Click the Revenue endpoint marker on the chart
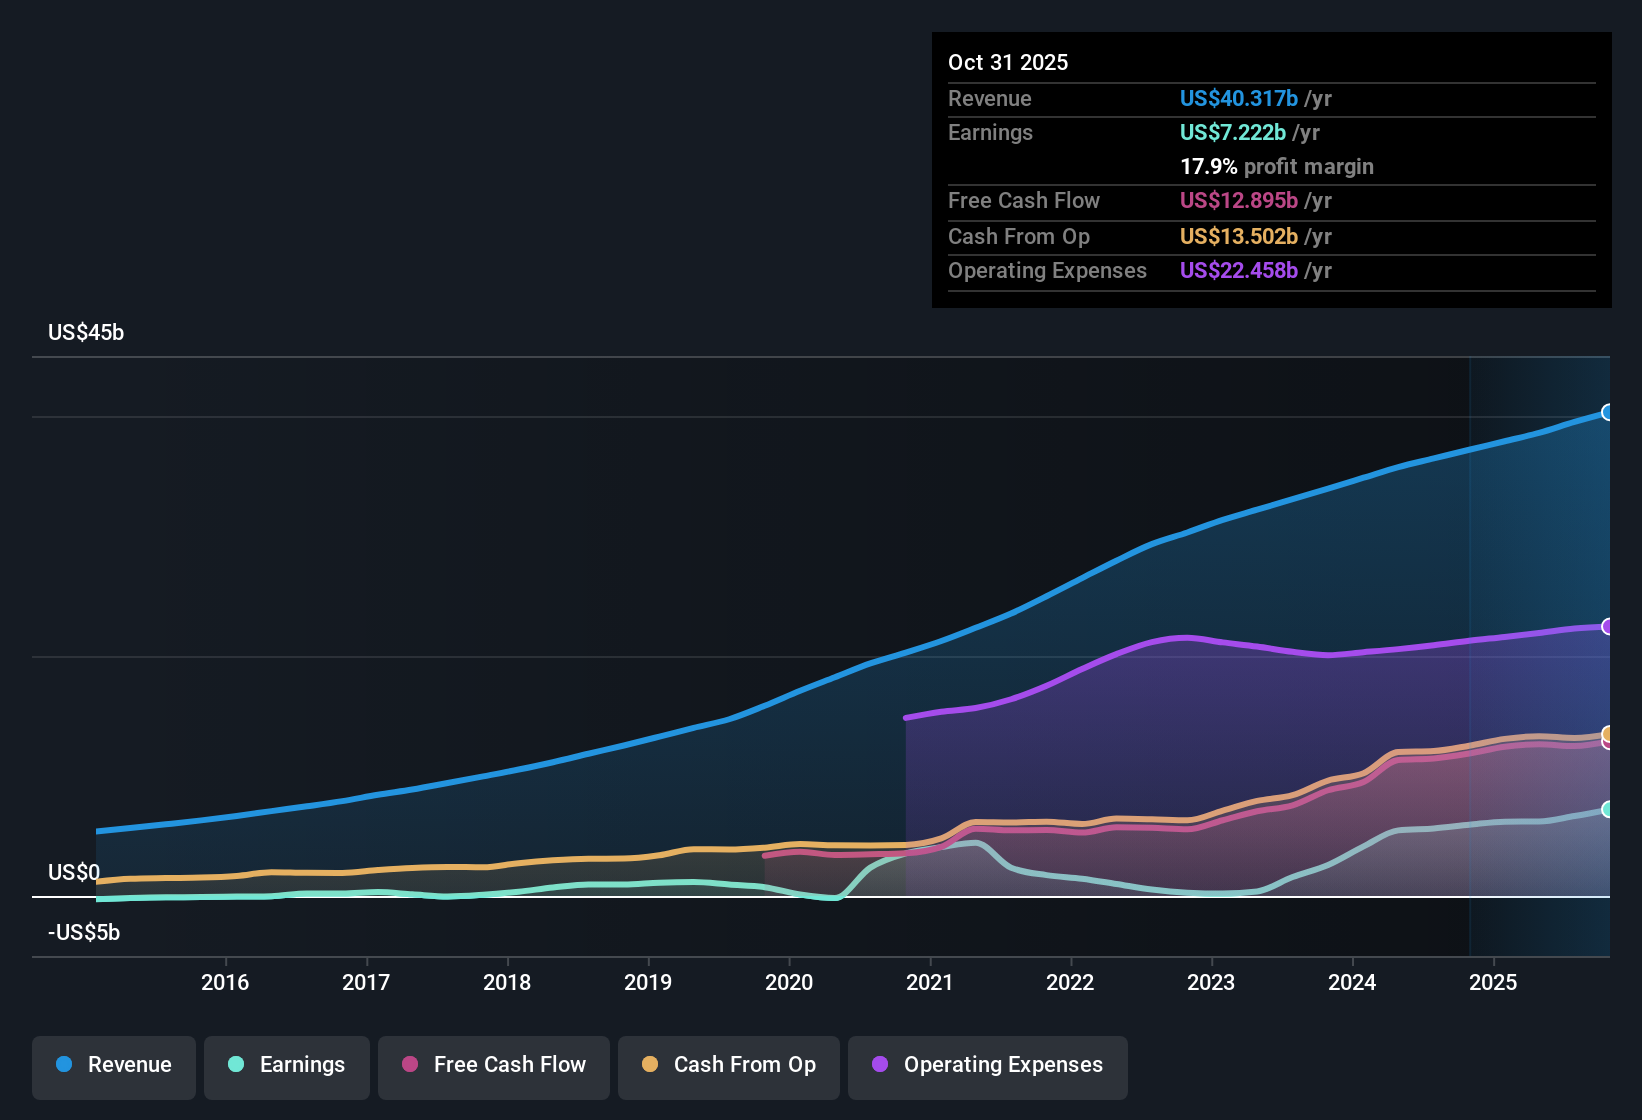The height and width of the screenshot is (1120, 1642). tap(1608, 412)
